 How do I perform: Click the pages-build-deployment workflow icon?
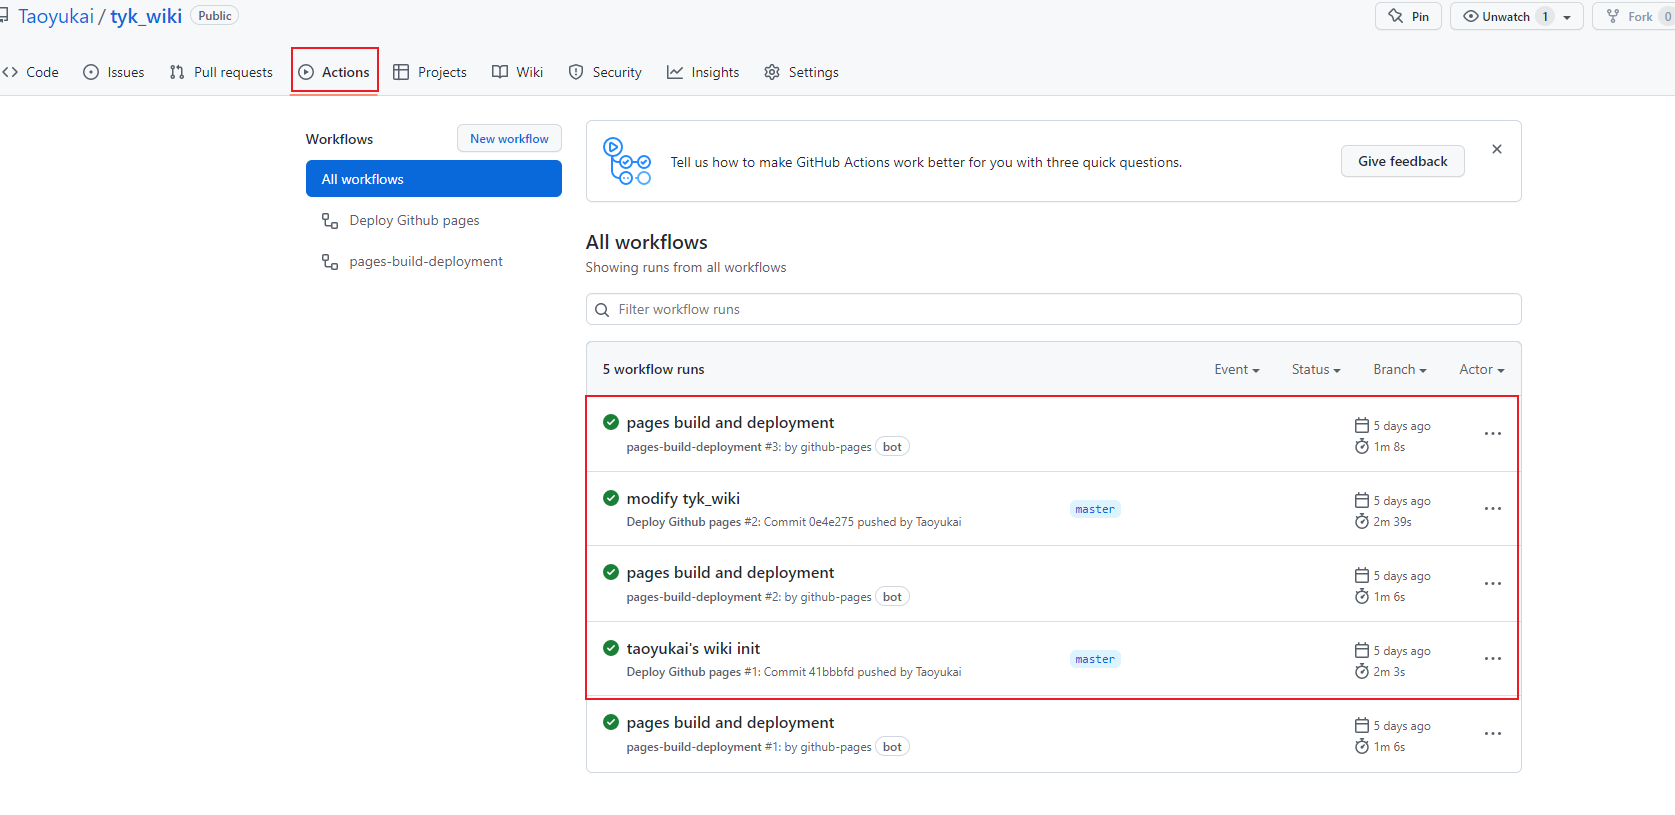click(x=330, y=261)
